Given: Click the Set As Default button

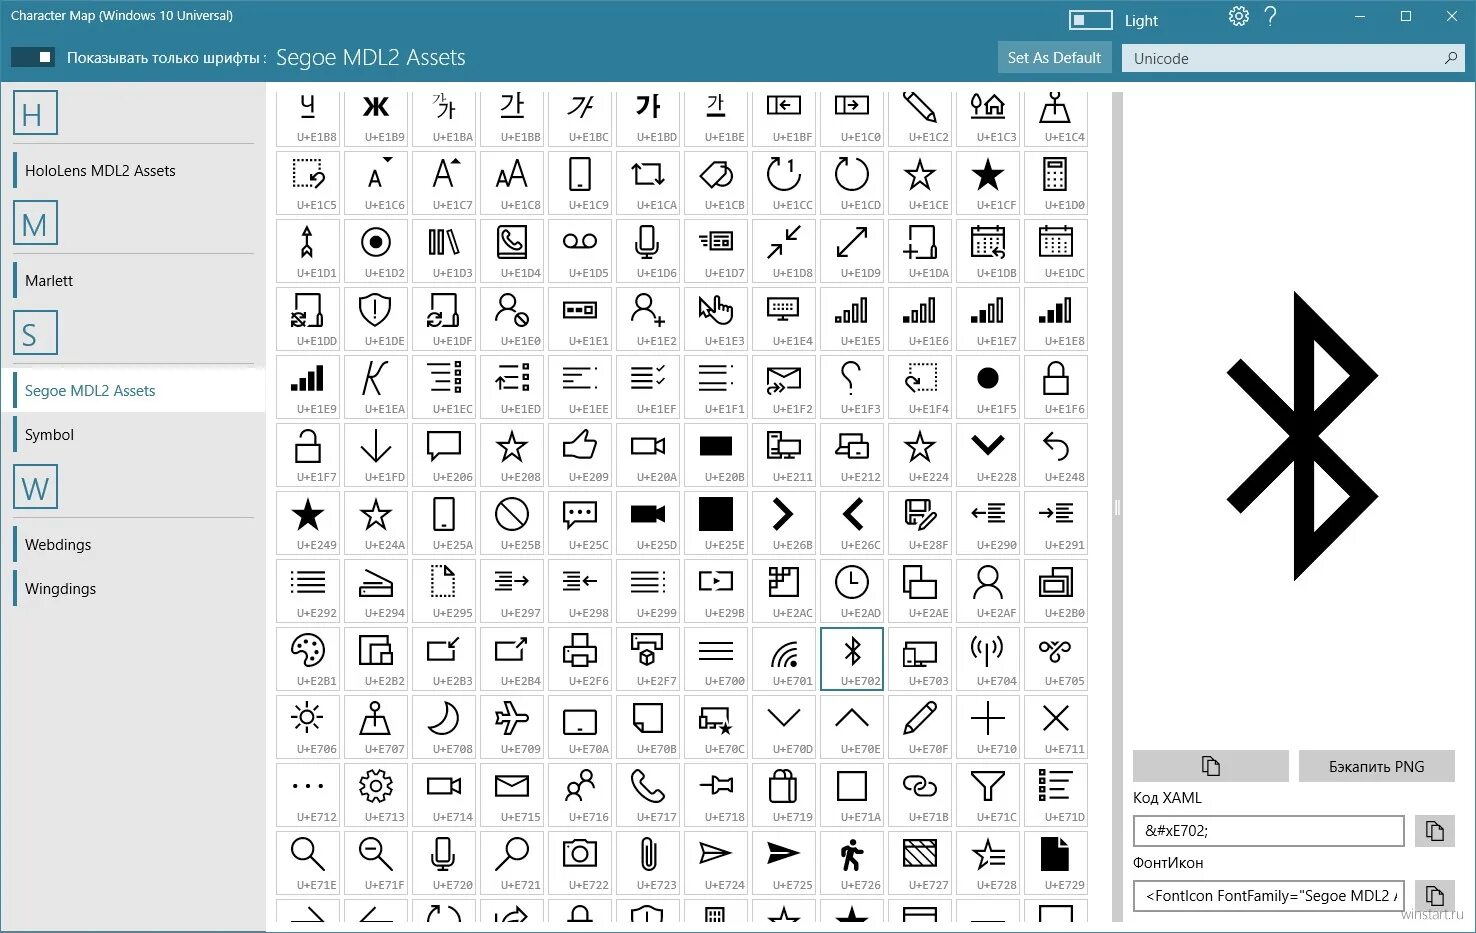Looking at the screenshot, I should [1054, 58].
